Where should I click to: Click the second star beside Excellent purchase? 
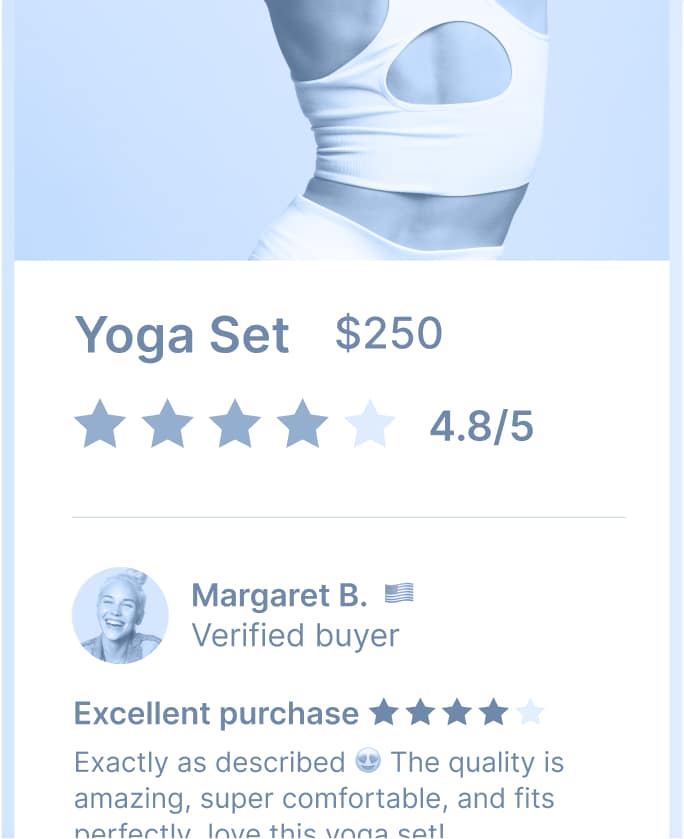click(420, 713)
